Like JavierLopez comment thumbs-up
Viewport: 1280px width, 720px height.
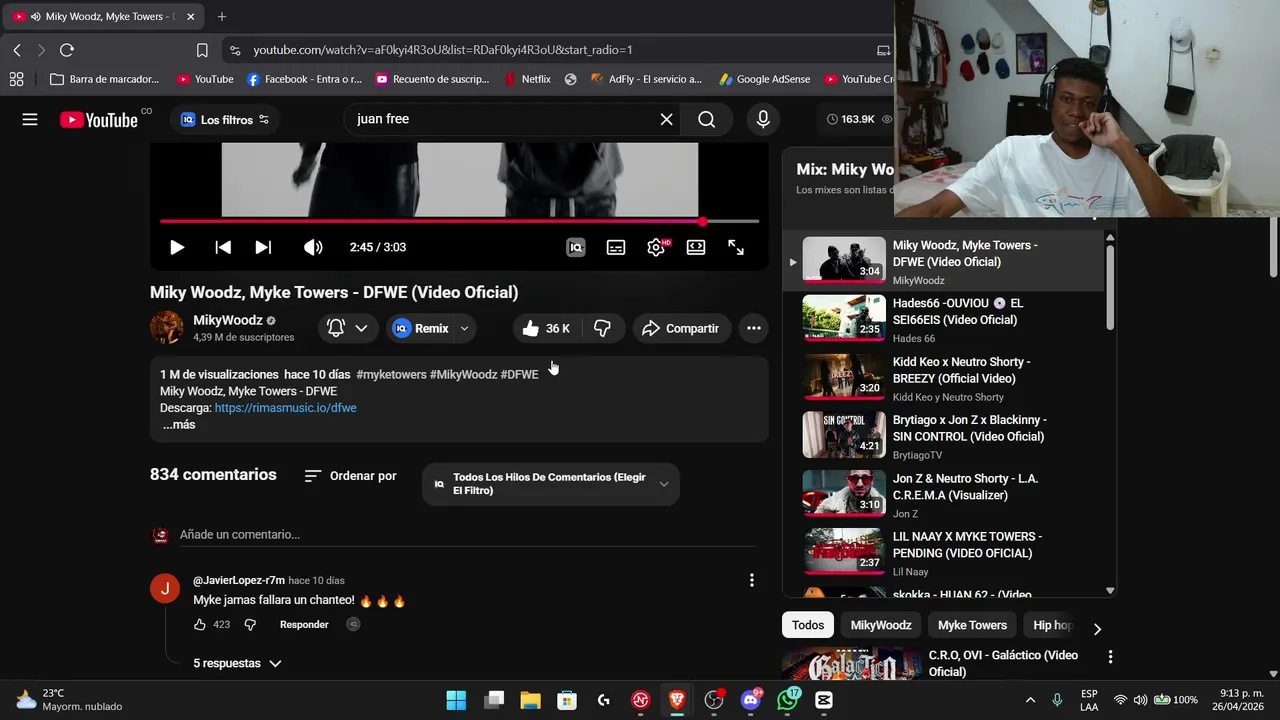[200, 624]
